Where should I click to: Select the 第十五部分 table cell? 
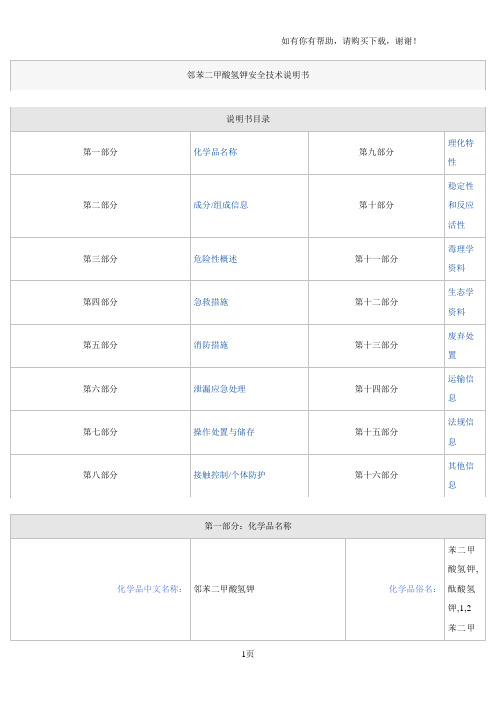point(376,432)
